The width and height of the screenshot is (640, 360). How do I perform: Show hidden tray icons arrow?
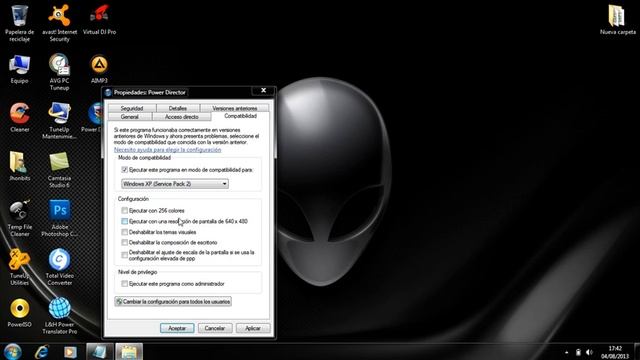567,352
